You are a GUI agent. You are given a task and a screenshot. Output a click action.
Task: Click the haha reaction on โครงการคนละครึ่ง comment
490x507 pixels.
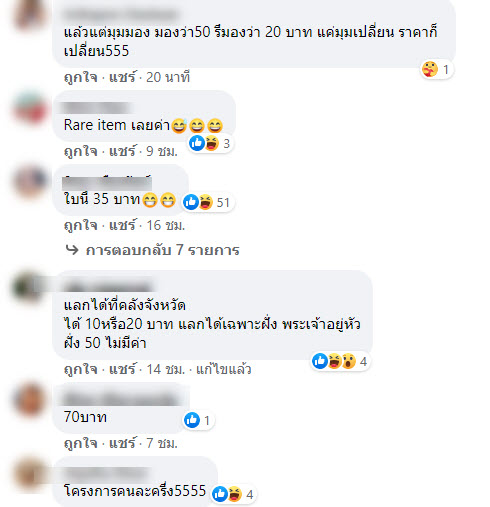[x=235, y=494]
